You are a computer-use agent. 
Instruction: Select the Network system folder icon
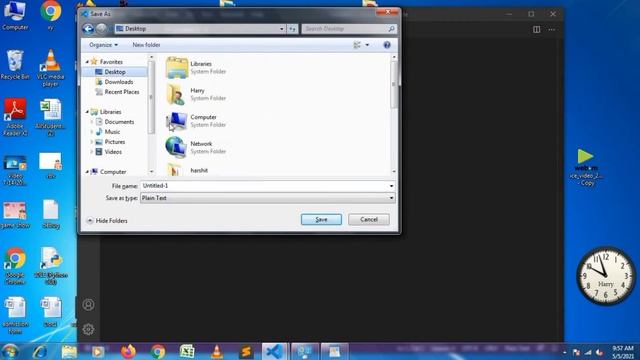177,147
